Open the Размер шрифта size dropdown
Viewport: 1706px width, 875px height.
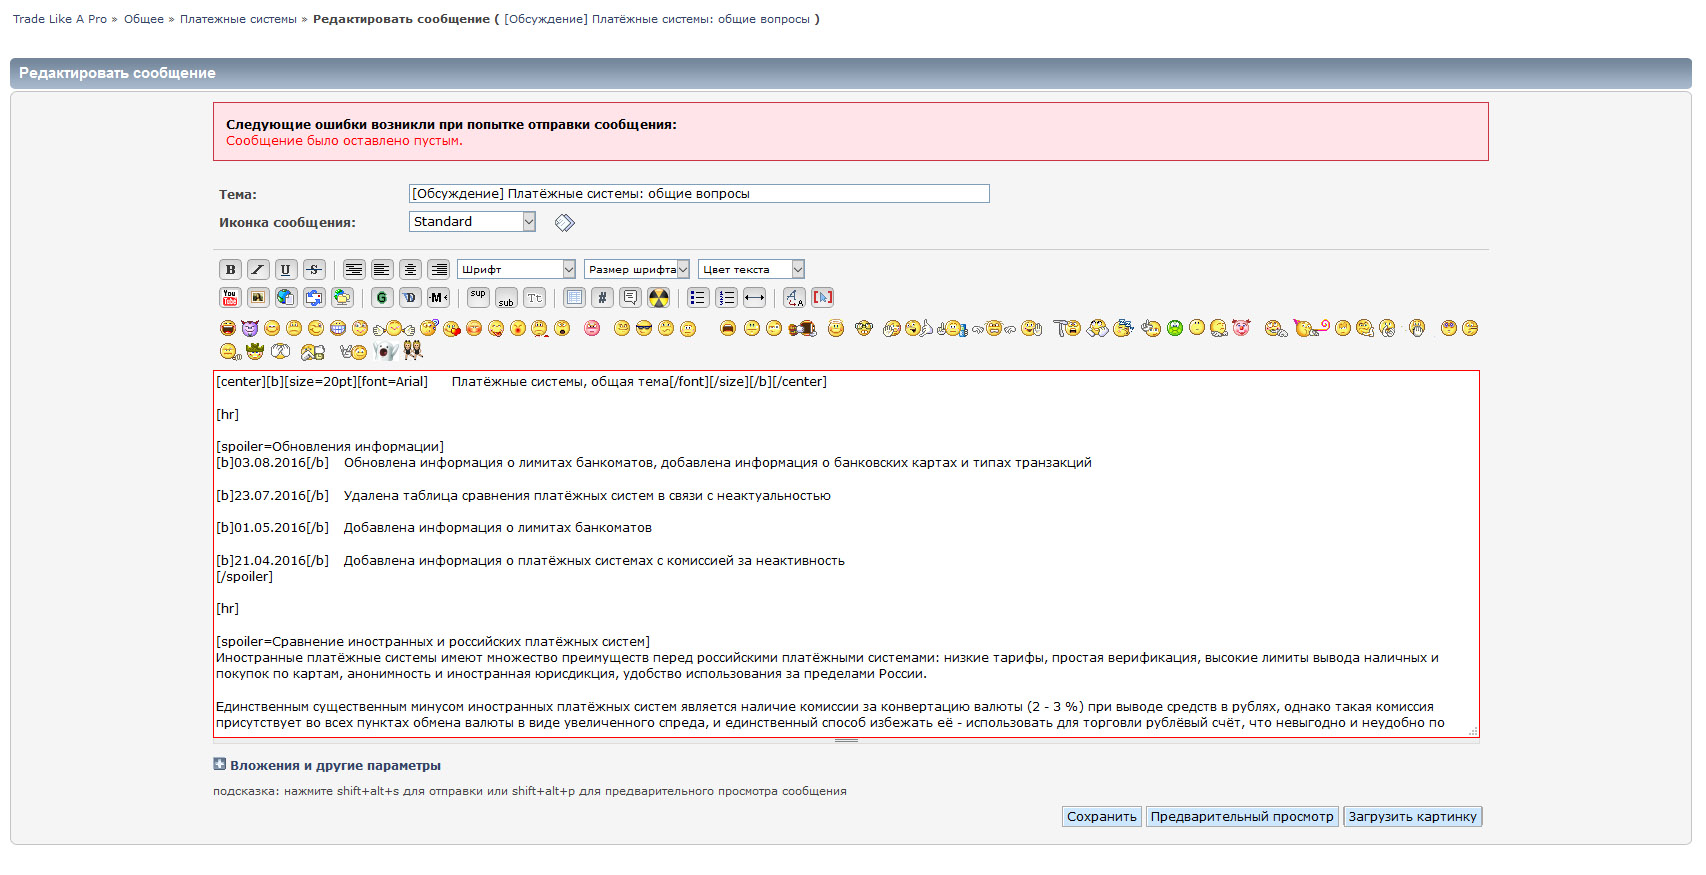coord(637,269)
